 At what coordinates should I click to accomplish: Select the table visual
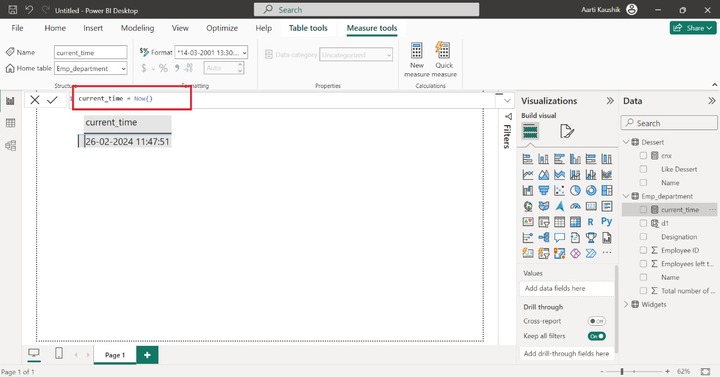click(559, 222)
